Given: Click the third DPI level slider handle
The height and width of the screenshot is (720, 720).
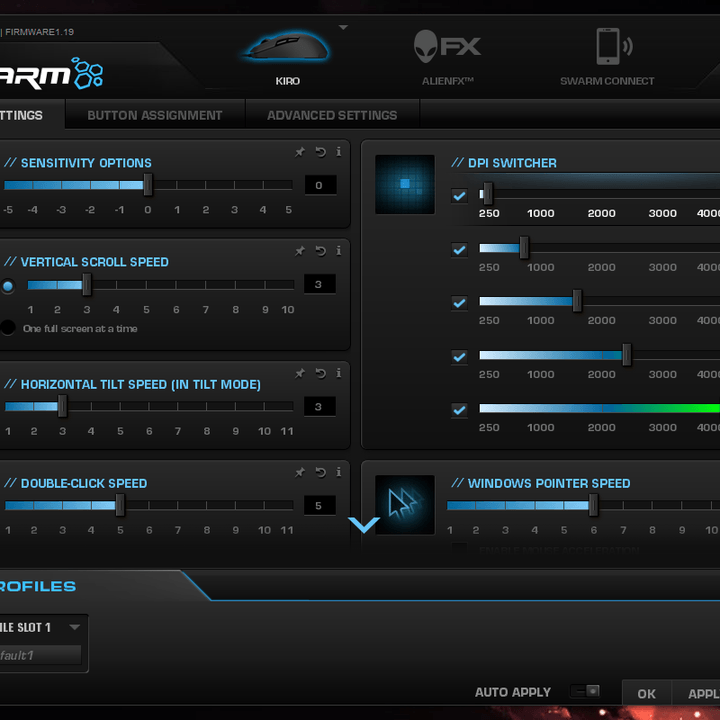Looking at the screenshot, I should pos(577,301).
